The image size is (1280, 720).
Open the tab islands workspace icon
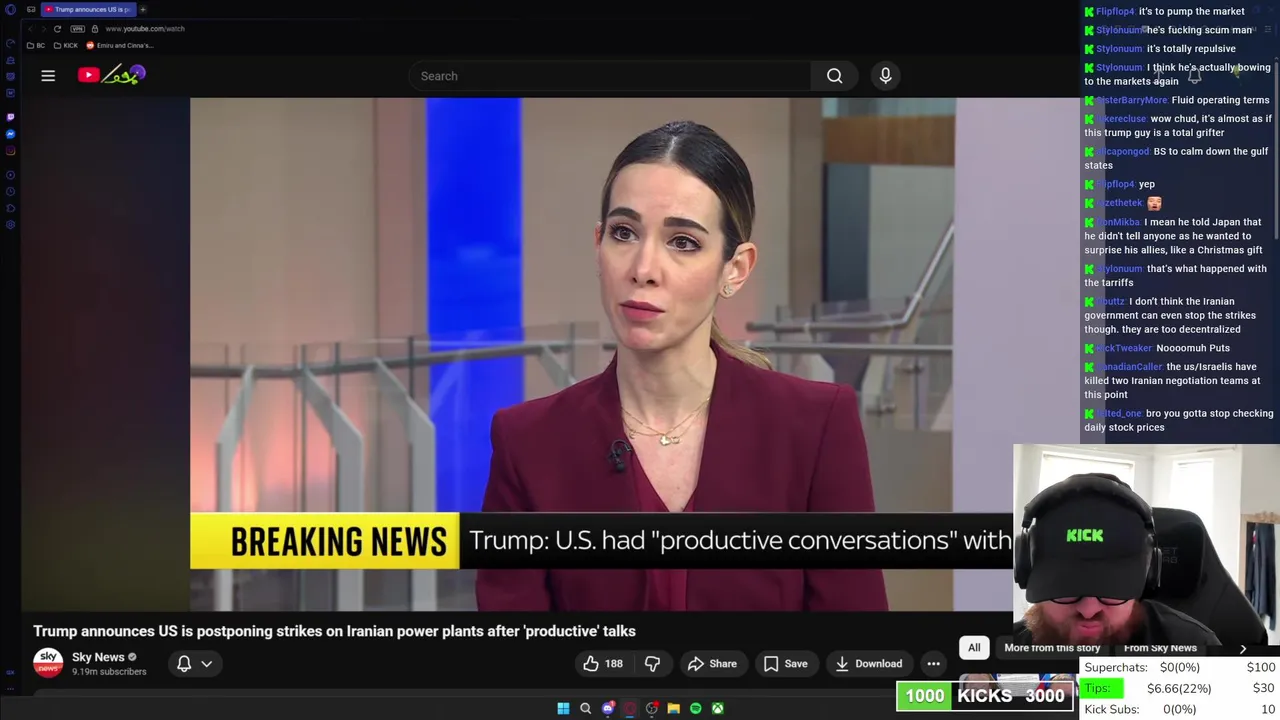(31, 9)
